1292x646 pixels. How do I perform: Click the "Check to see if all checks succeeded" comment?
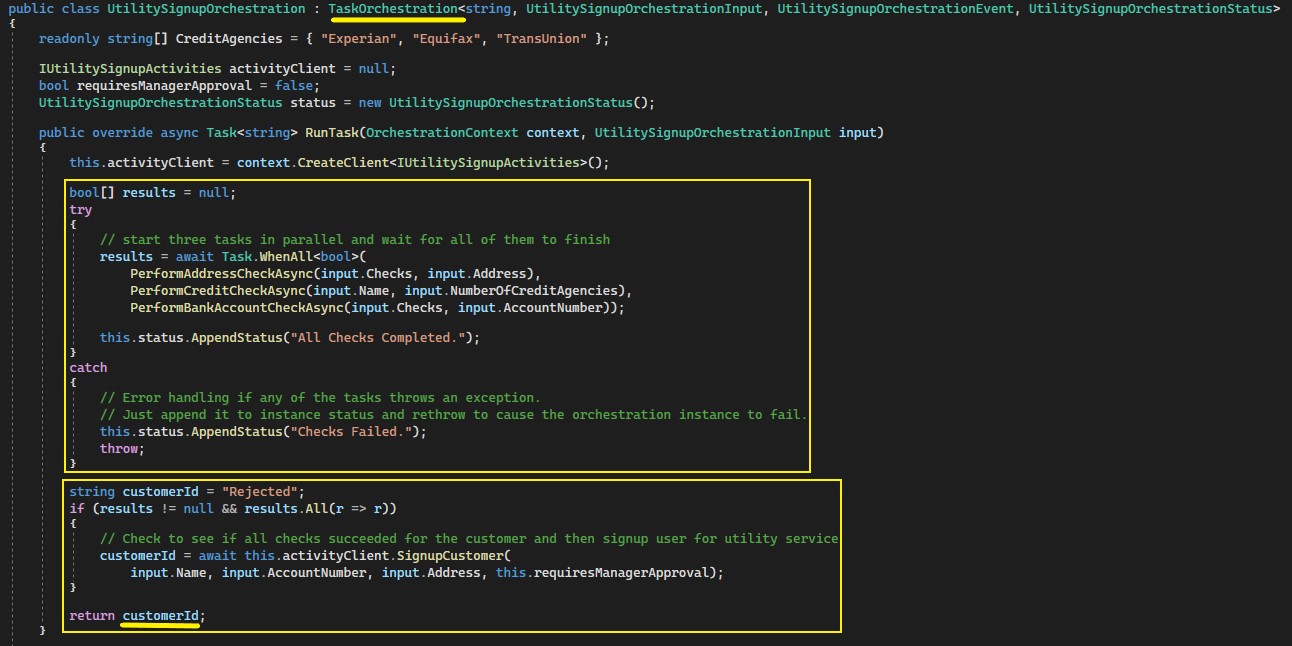(469, 539)
